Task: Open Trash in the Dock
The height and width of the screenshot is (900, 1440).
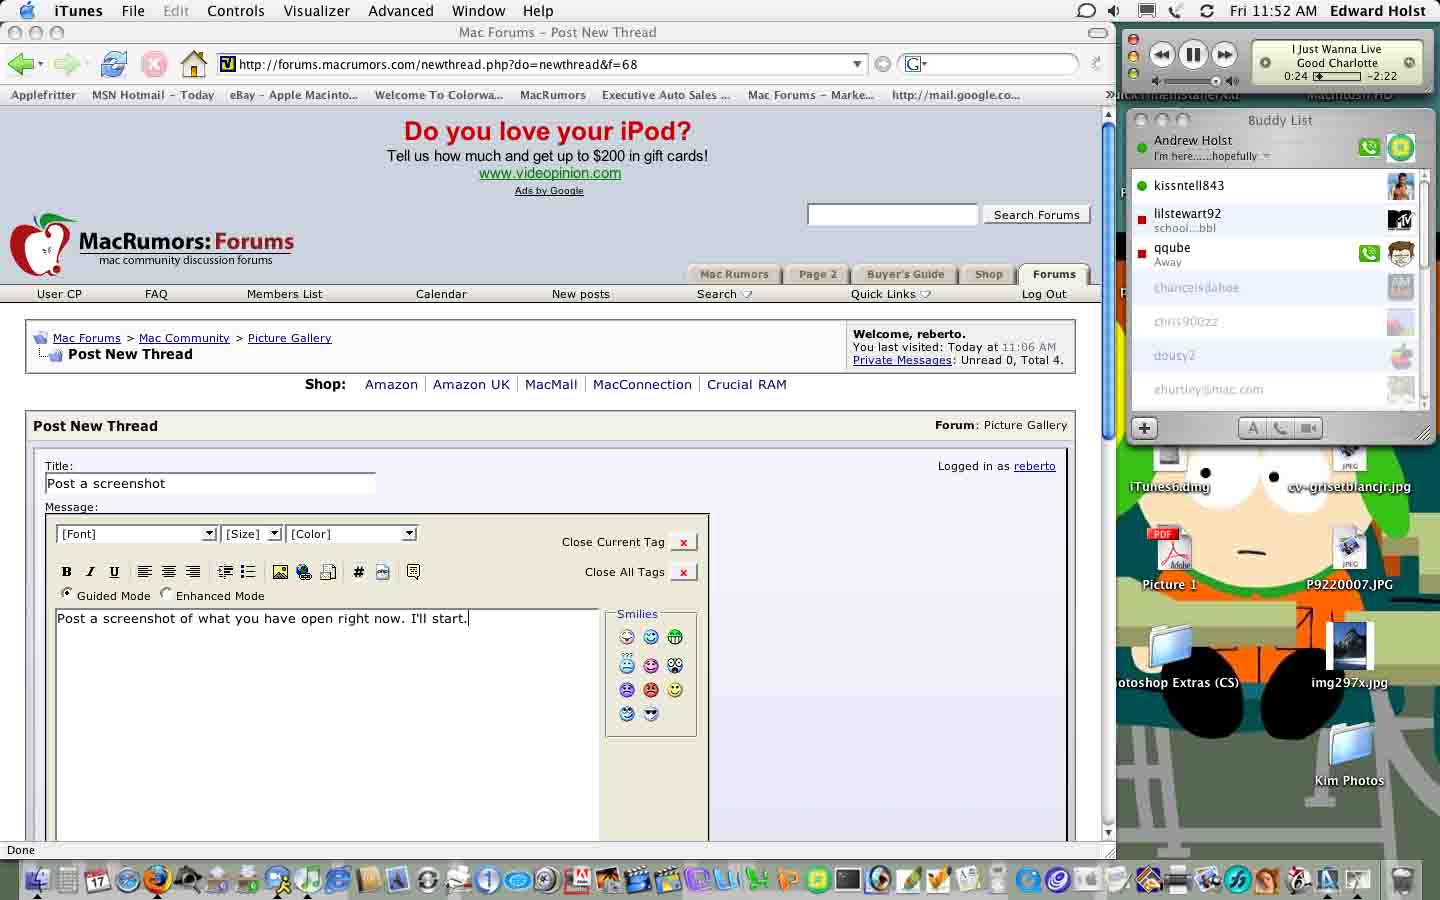Action: [1403, 880]
